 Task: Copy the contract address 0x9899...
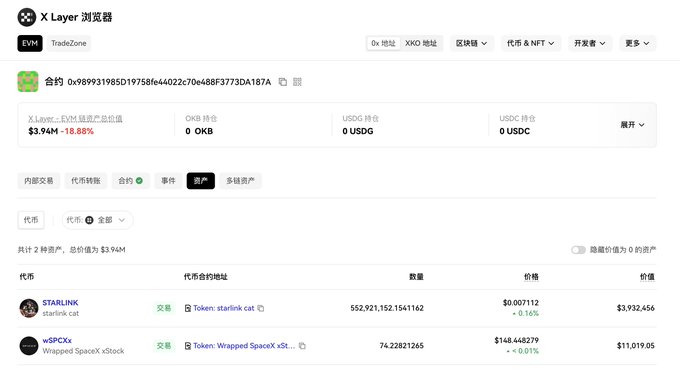click(x=283, y=82)
